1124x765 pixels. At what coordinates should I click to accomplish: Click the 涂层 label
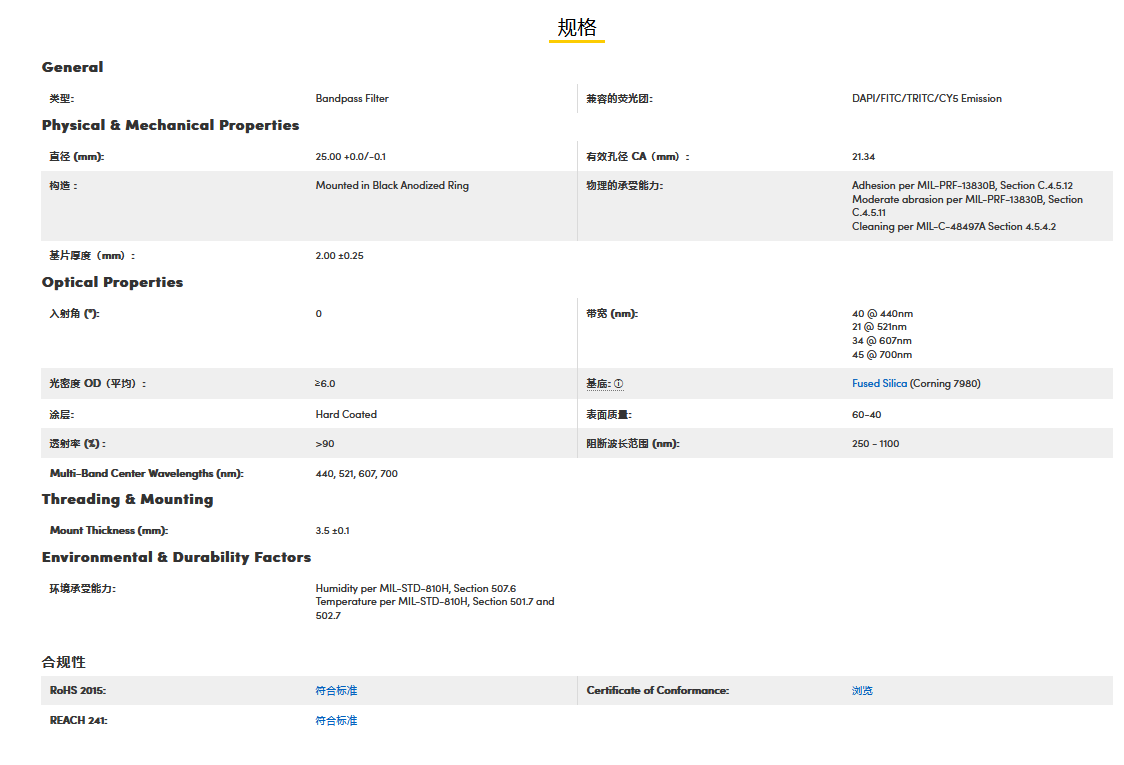(62, 414)
